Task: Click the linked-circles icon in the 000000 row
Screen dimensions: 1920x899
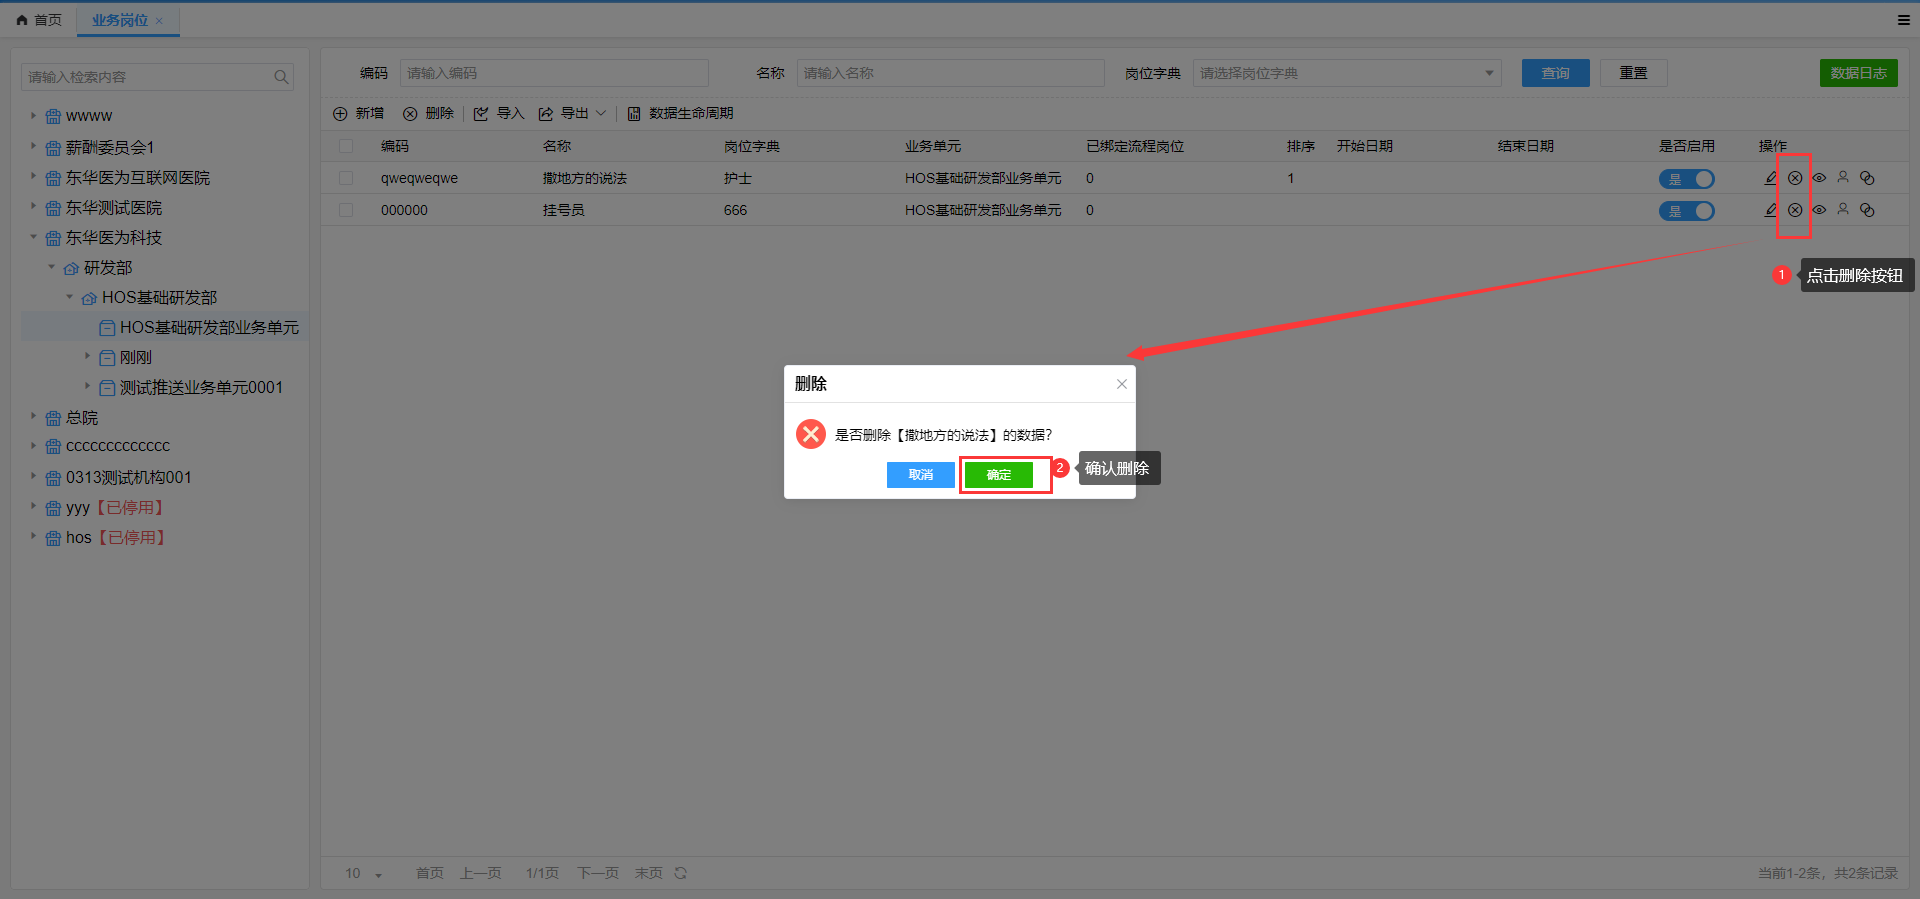Action: 1867,210
